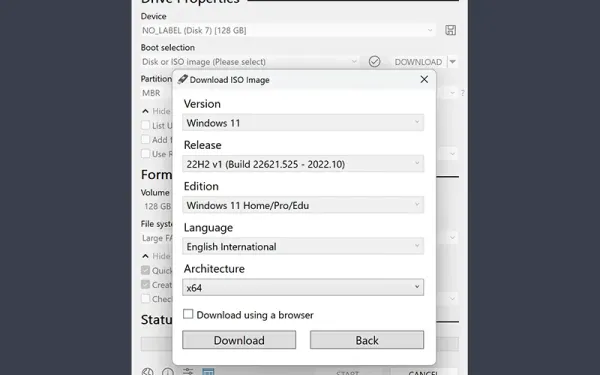Screen dimensions: 600x375
Task: Toggle the Quick format checkbox
Action: (145, 270)
